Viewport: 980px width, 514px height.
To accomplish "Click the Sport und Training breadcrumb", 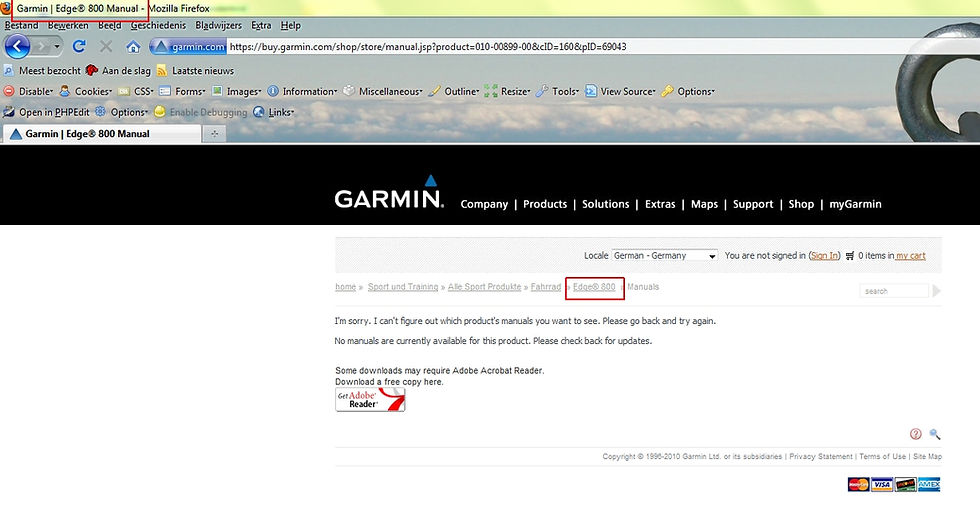I will click(402, 287).
